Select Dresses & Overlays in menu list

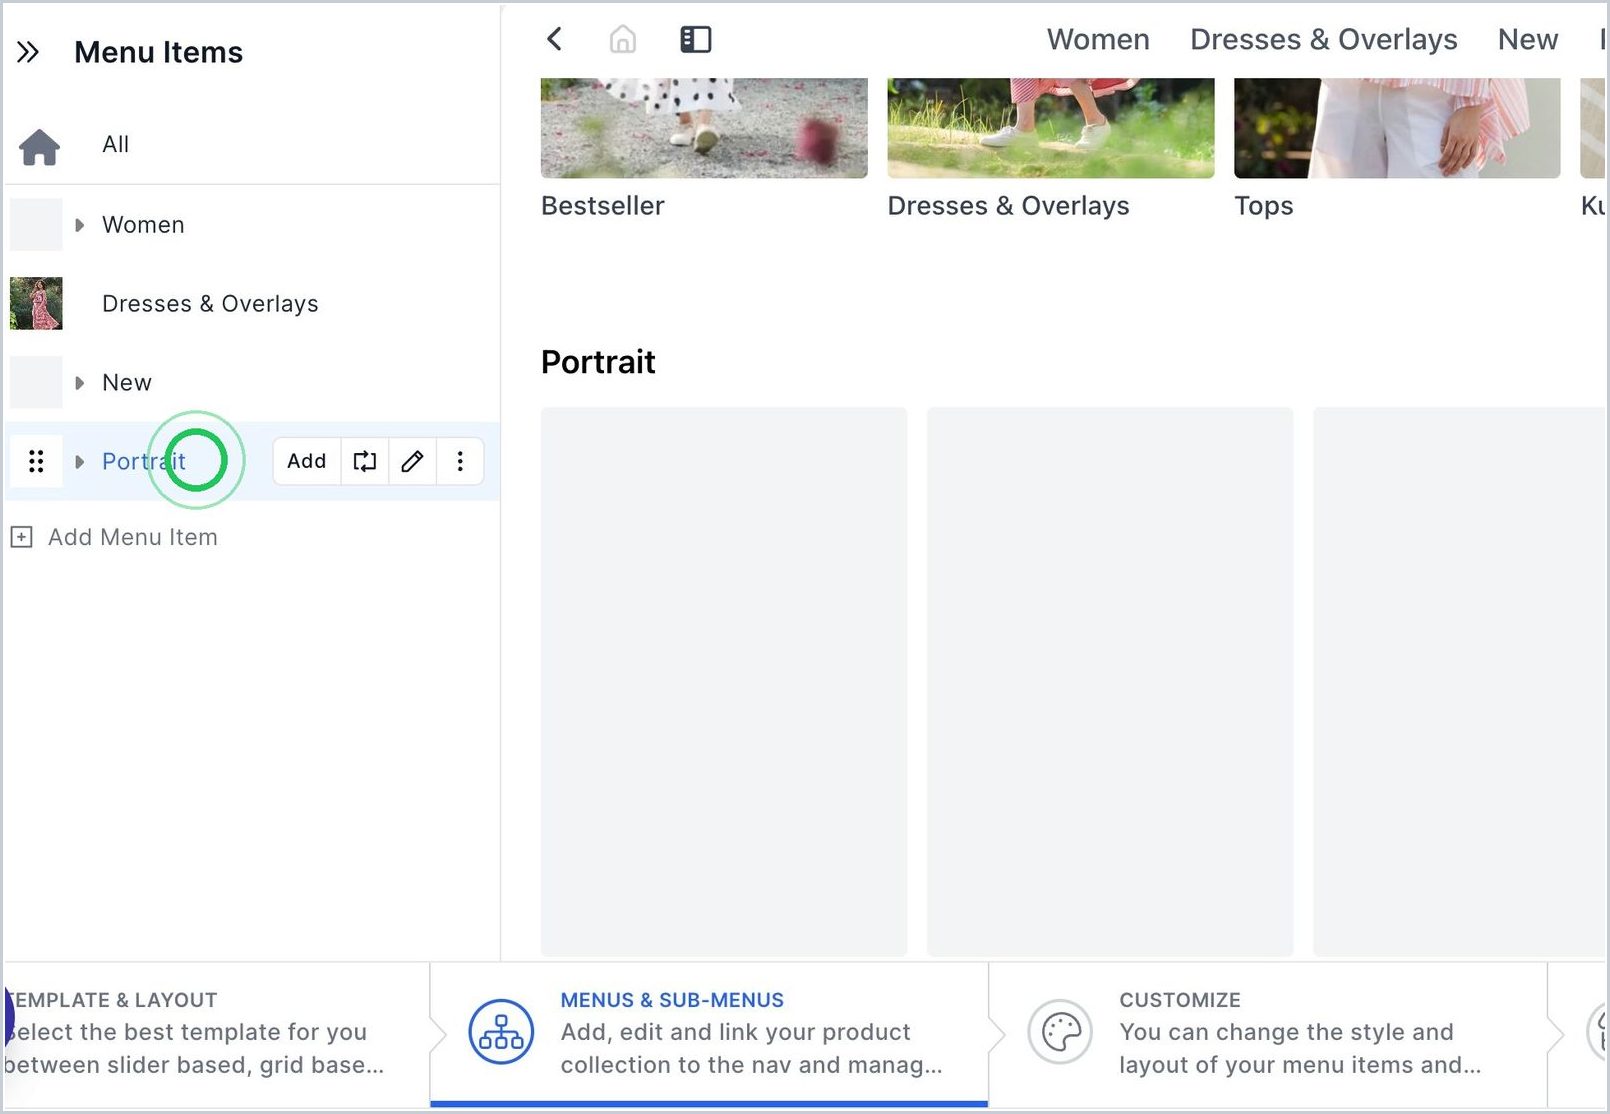click(x=210, y=304)
